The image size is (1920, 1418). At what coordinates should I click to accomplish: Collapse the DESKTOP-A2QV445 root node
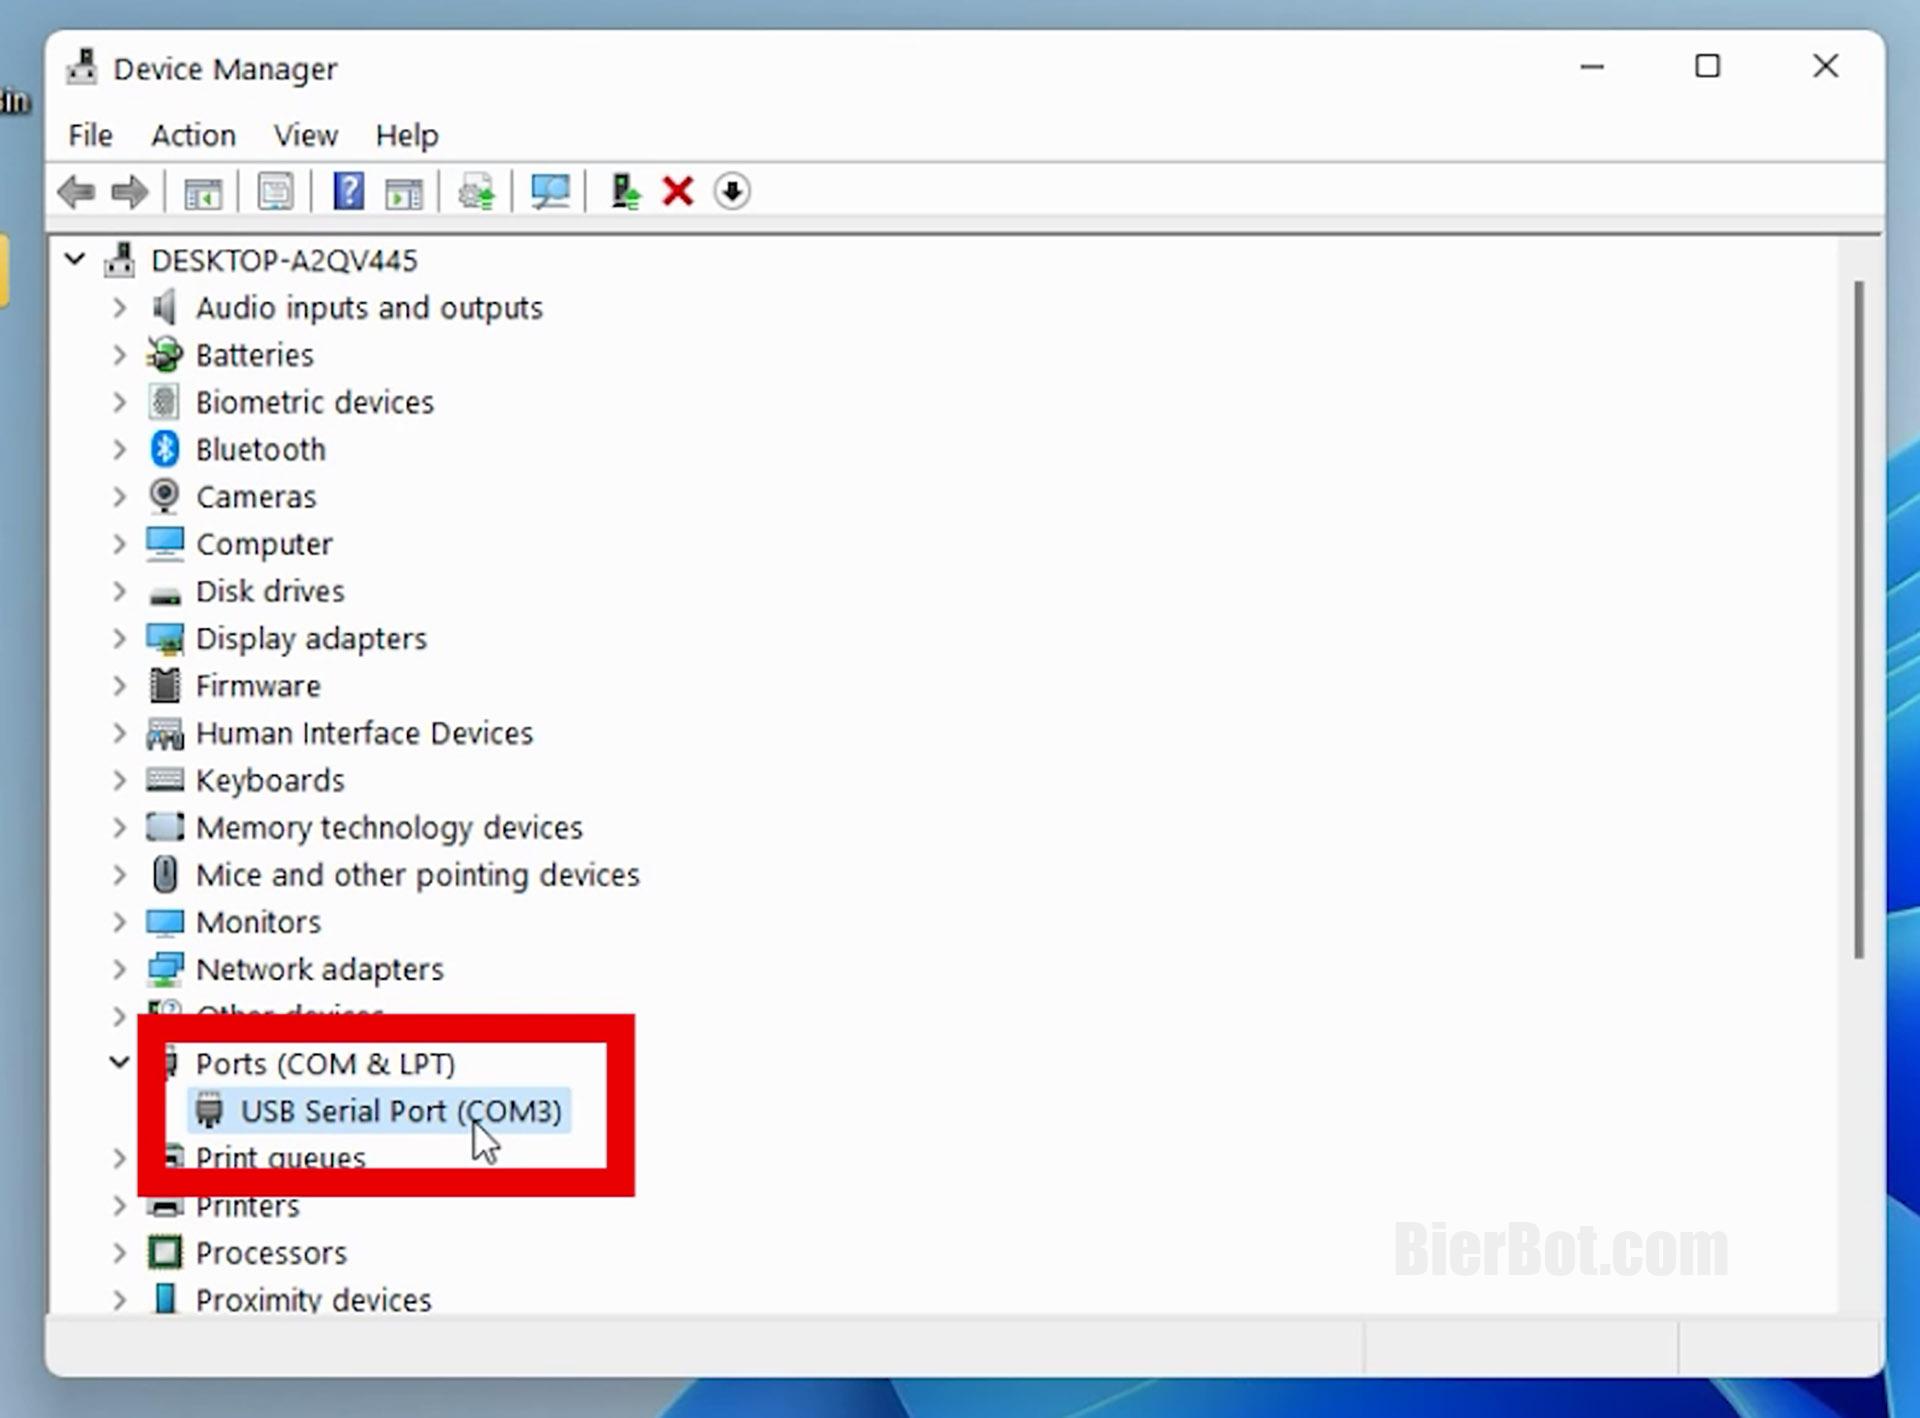pos(75,261)
